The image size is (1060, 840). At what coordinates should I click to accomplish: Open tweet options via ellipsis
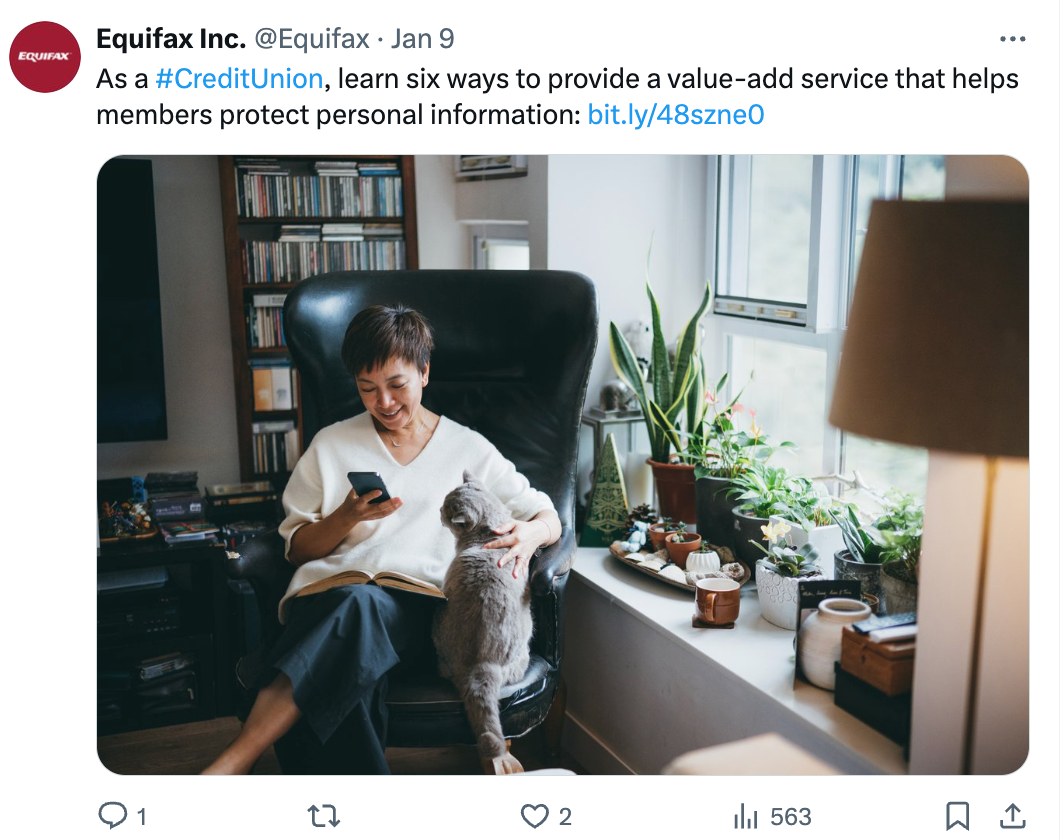[1013, 38]
